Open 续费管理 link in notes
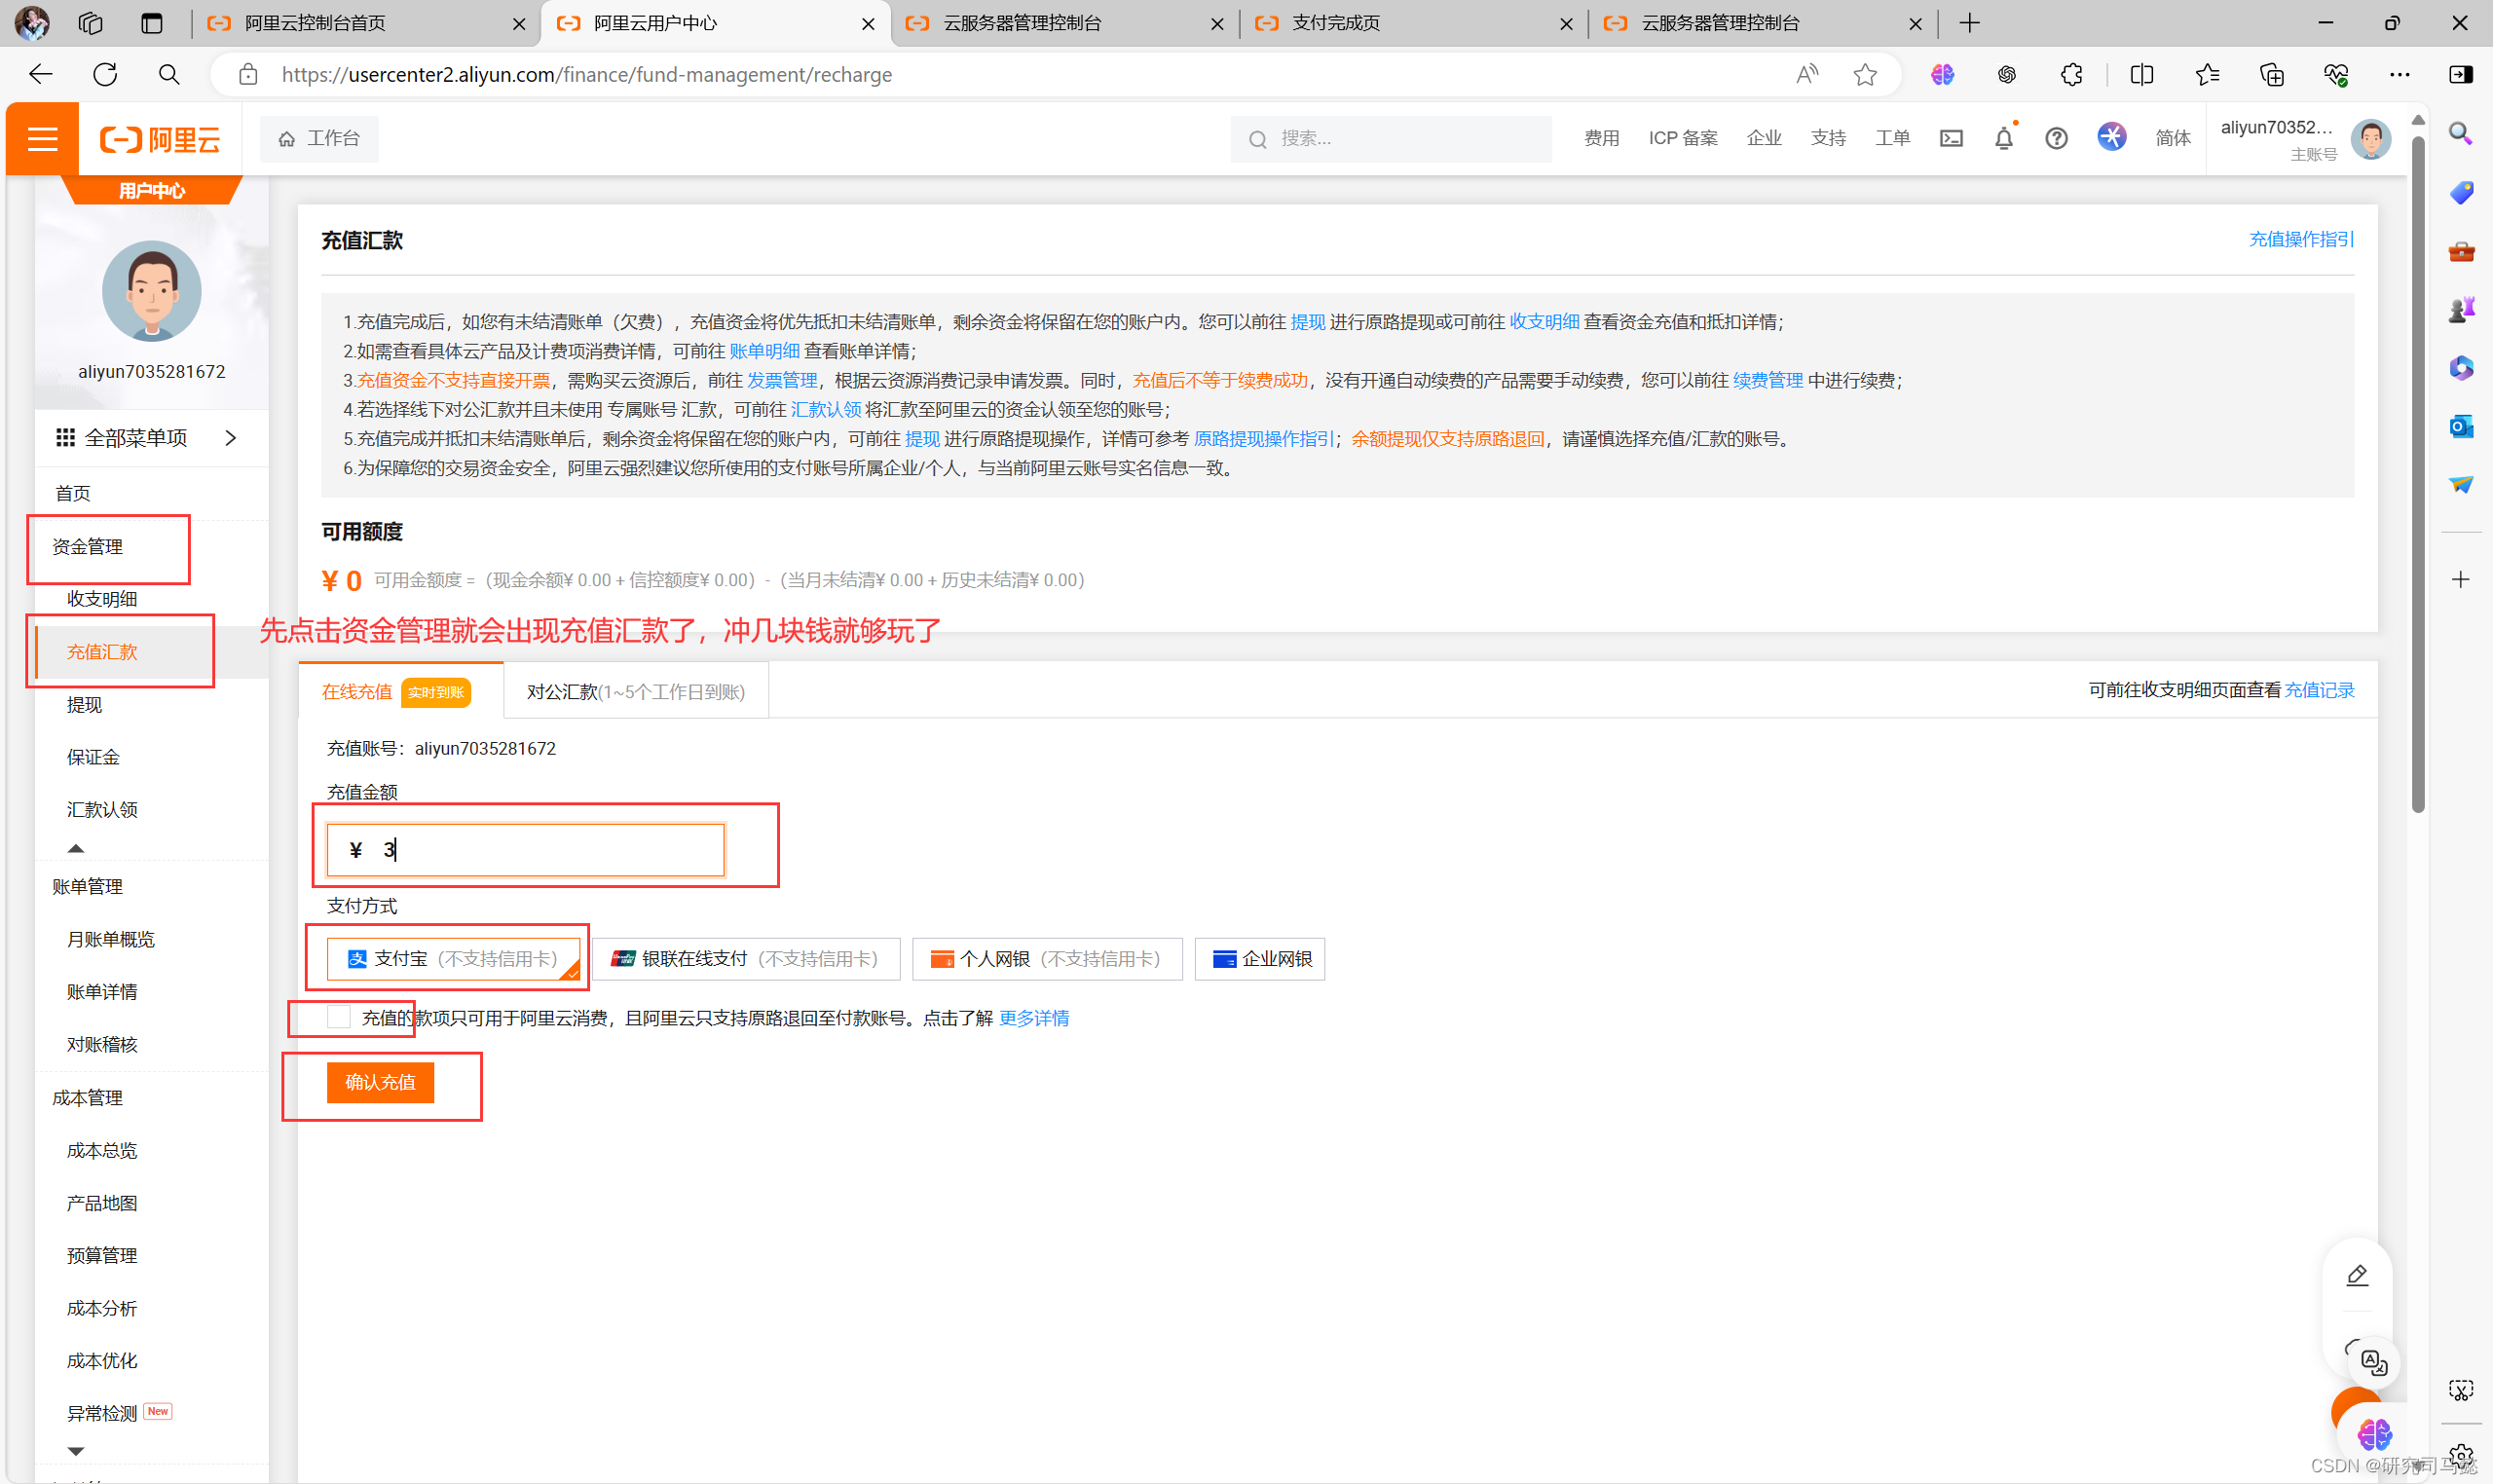 click(x=1767, y=380)
